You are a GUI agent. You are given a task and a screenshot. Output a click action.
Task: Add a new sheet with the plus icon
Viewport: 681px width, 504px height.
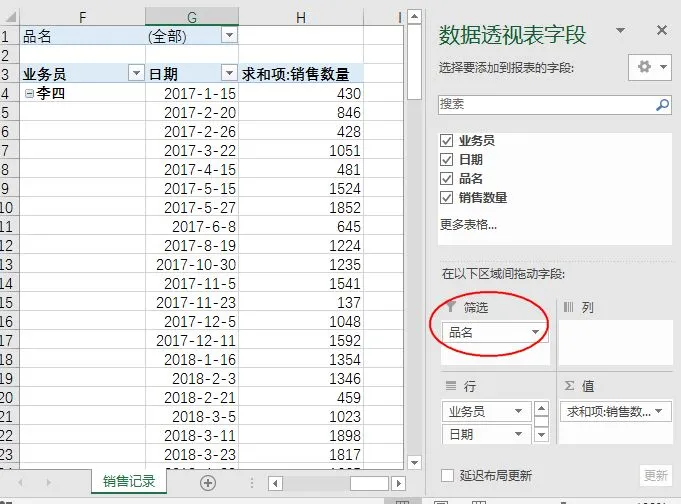coord(208,483)
